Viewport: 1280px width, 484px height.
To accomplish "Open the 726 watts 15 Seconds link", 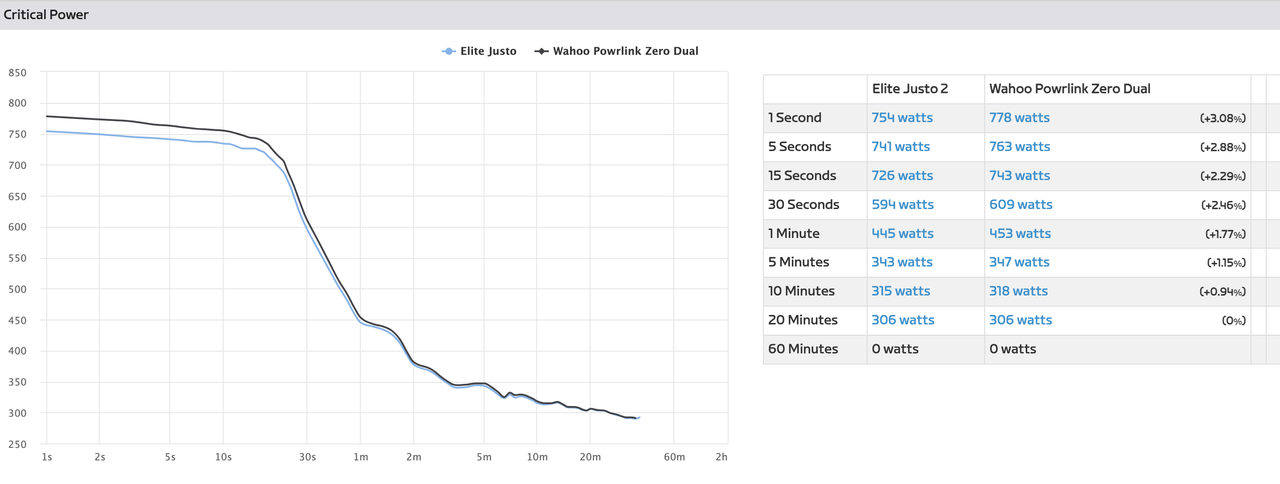I will click(x=902, y=175).
